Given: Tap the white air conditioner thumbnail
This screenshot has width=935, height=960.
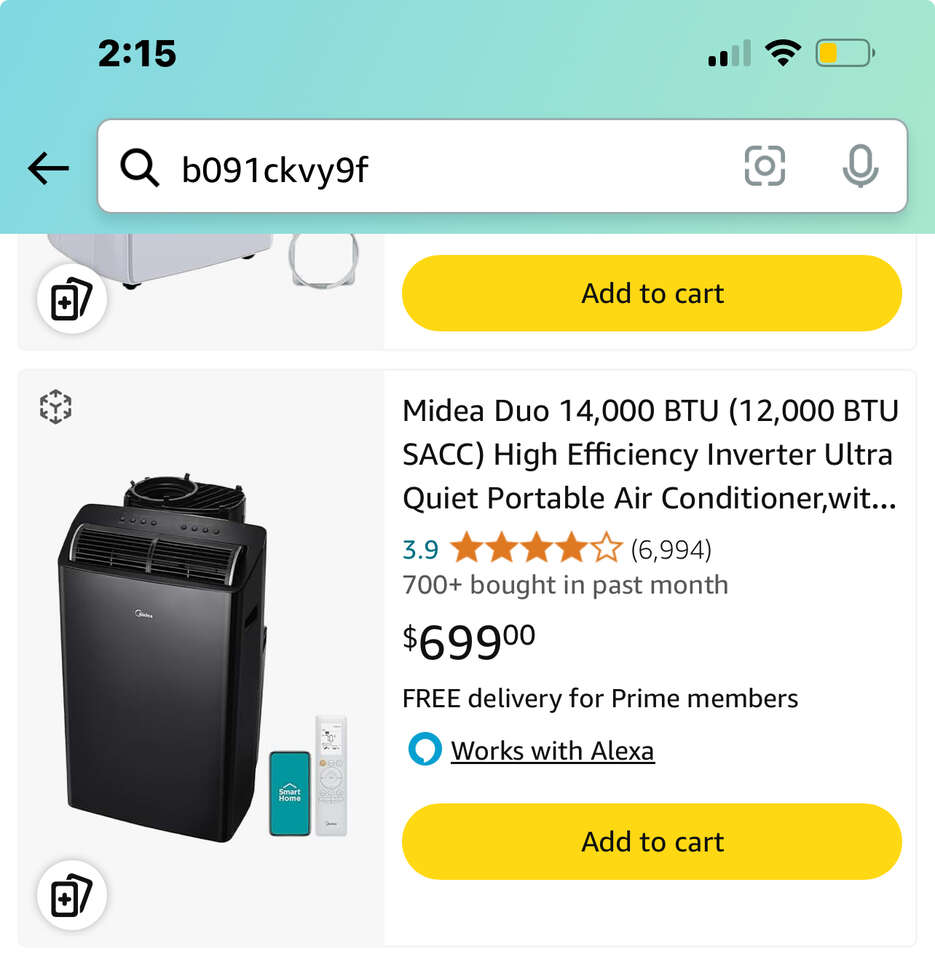Looking at the screenshot, I should (x=160, y=258).
